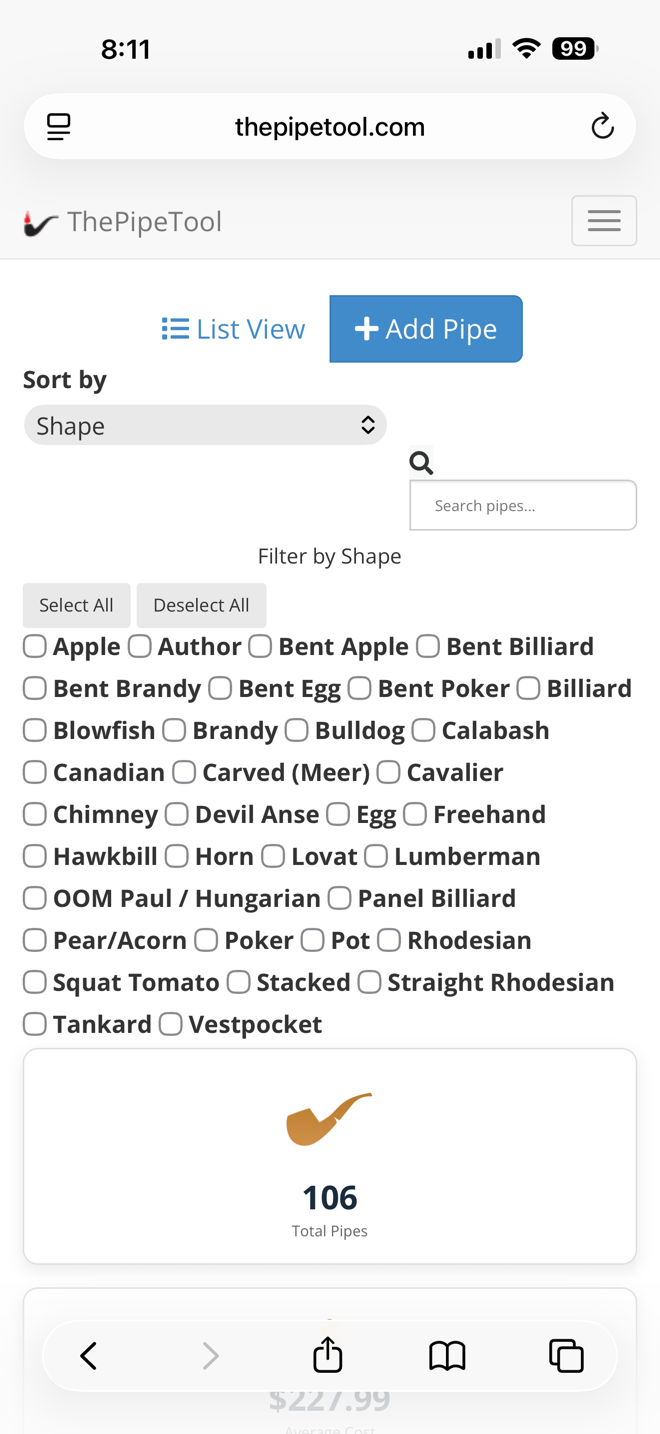The width and height of the screenshot is (660, 1434).
Task: Click the ThePipeTool pipe logo
Action: 40,223
